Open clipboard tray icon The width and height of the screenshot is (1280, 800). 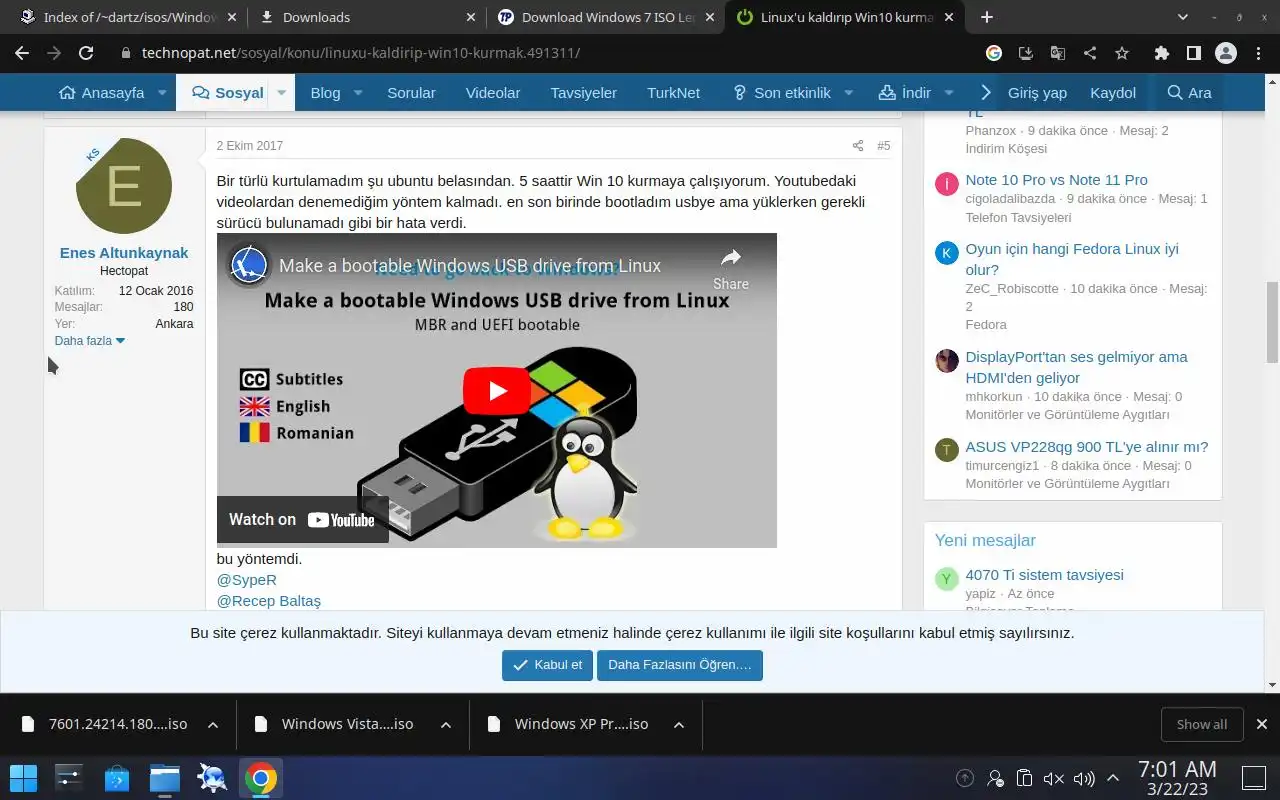click(1024, 778)
